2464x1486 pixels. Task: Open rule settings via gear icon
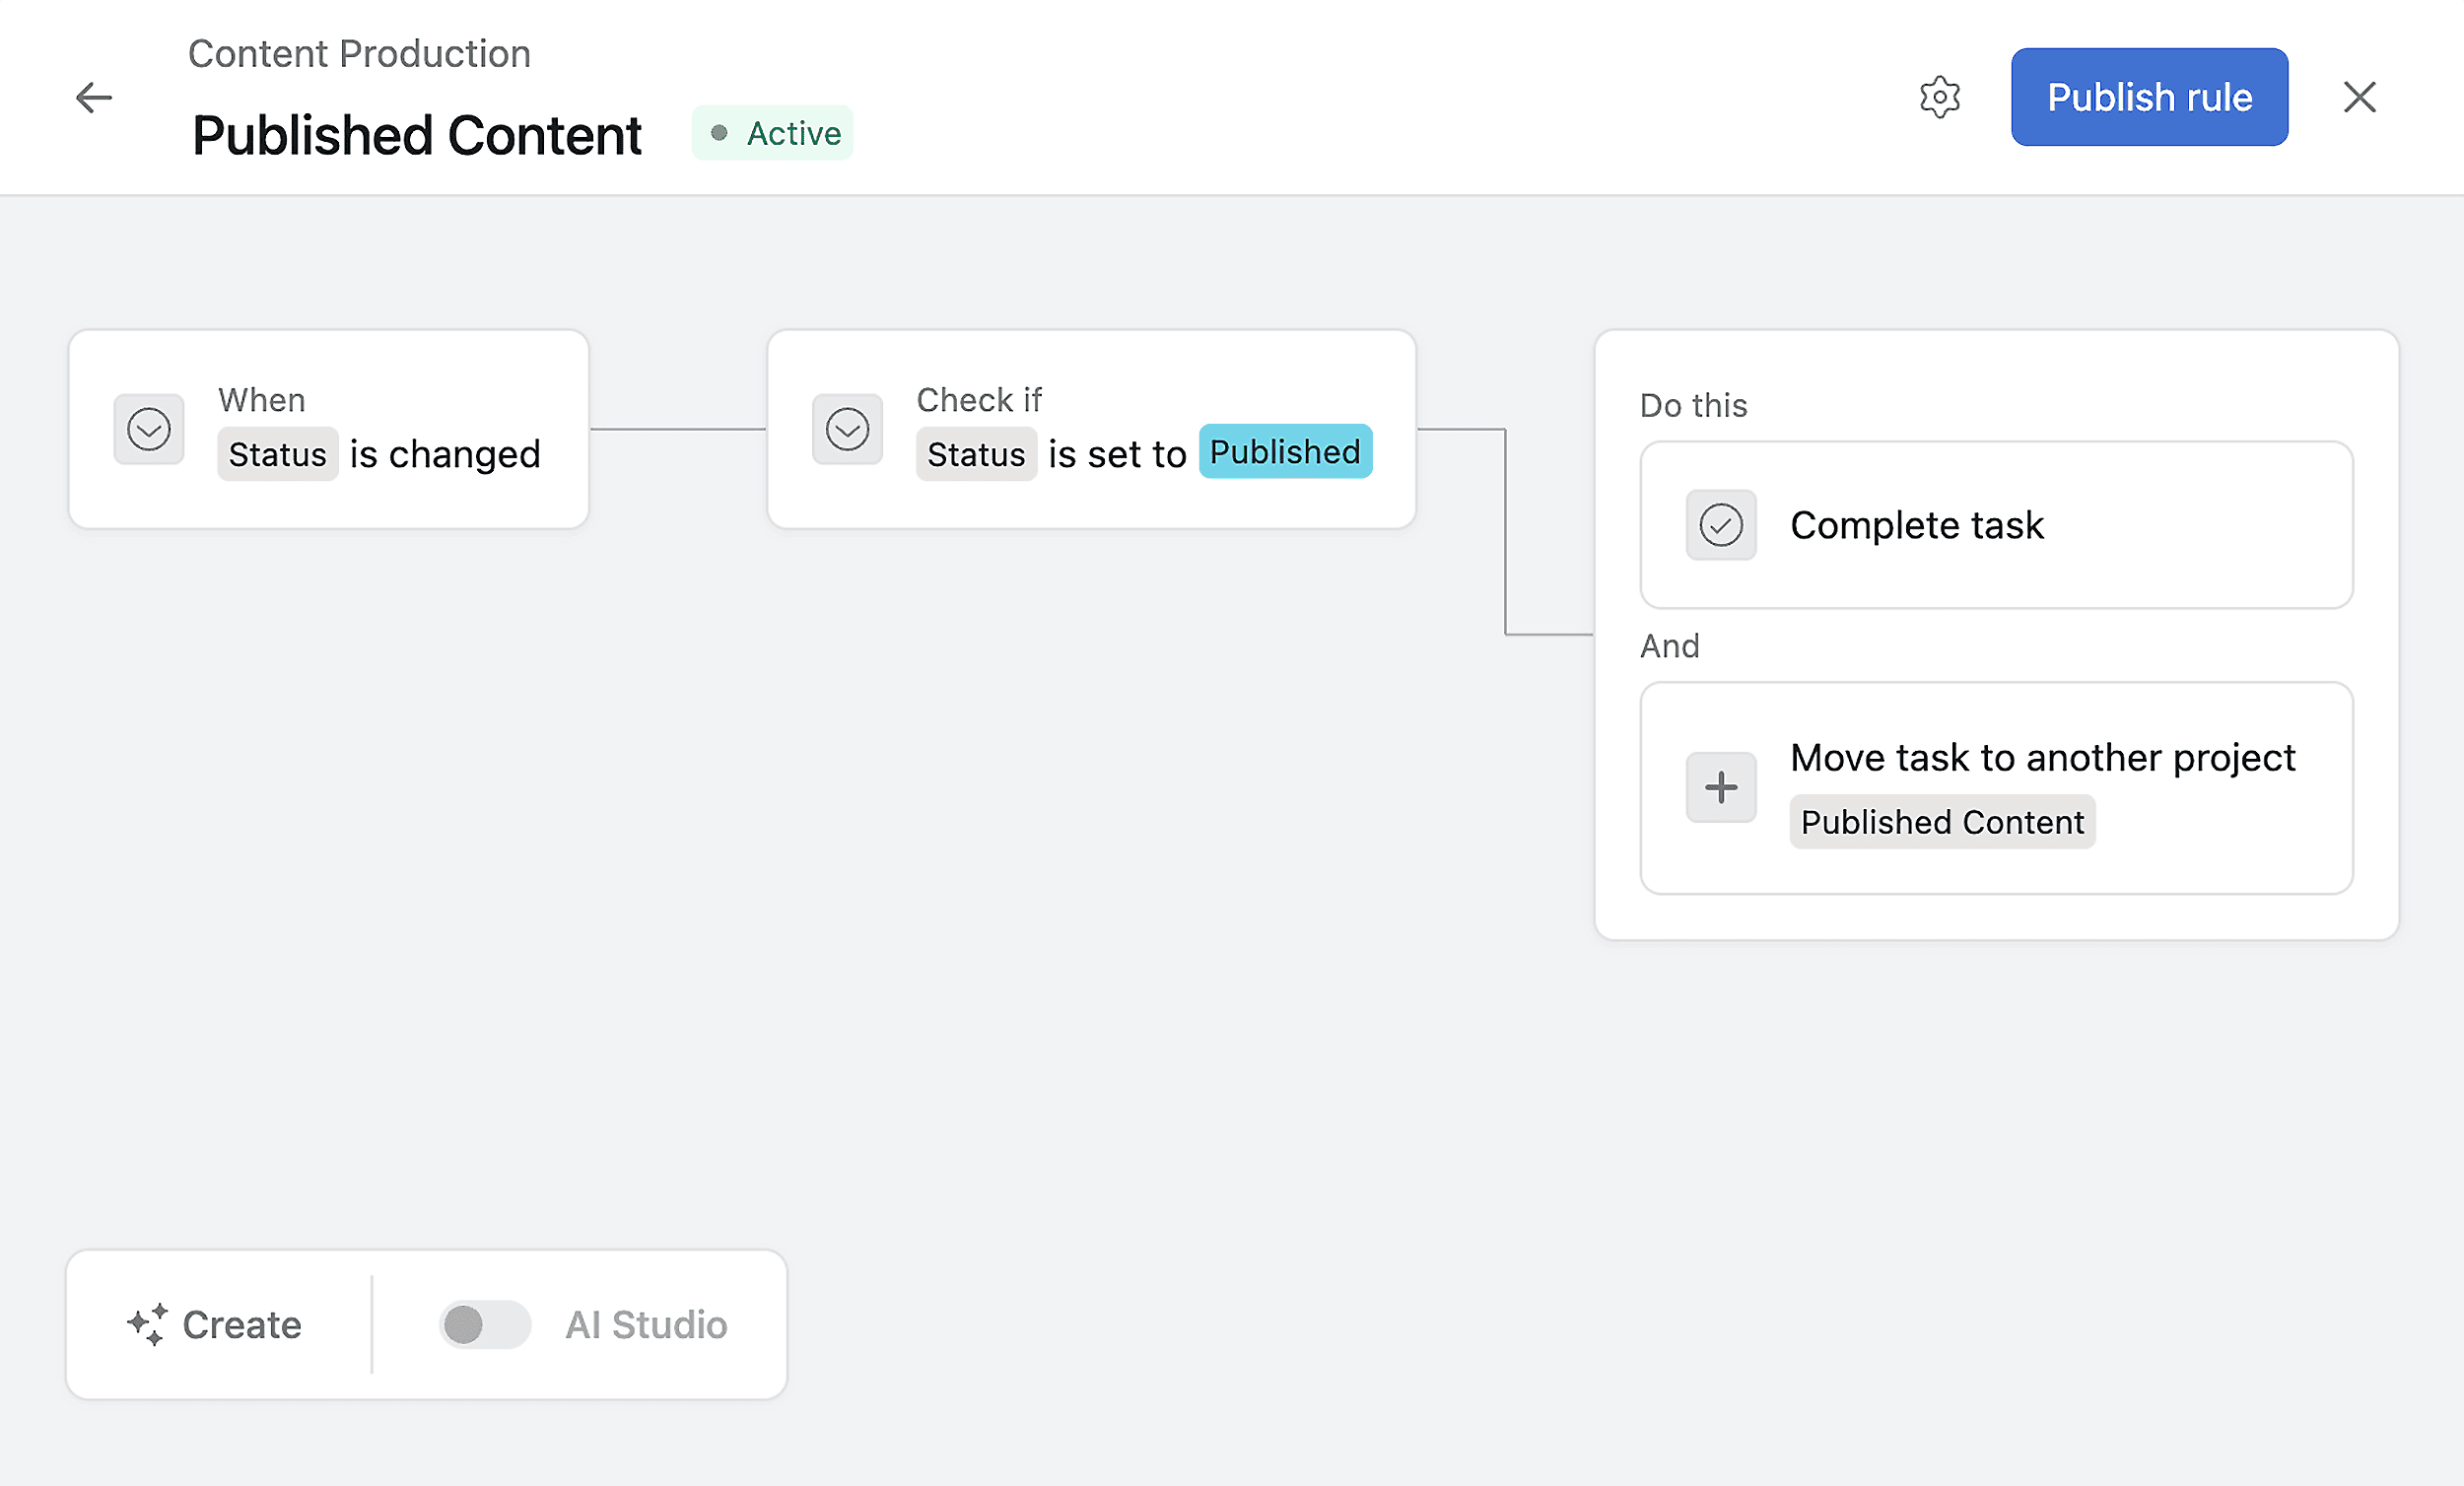(1940, 97)
